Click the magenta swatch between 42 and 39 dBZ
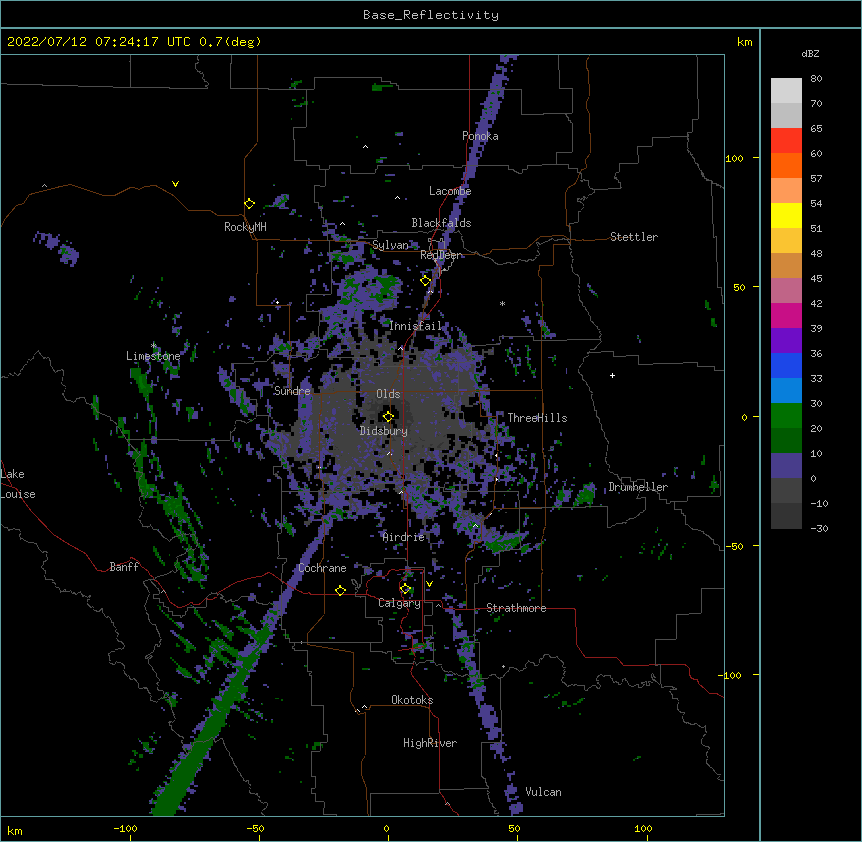Viewport: 862px width, 842px height. (786, 315)
